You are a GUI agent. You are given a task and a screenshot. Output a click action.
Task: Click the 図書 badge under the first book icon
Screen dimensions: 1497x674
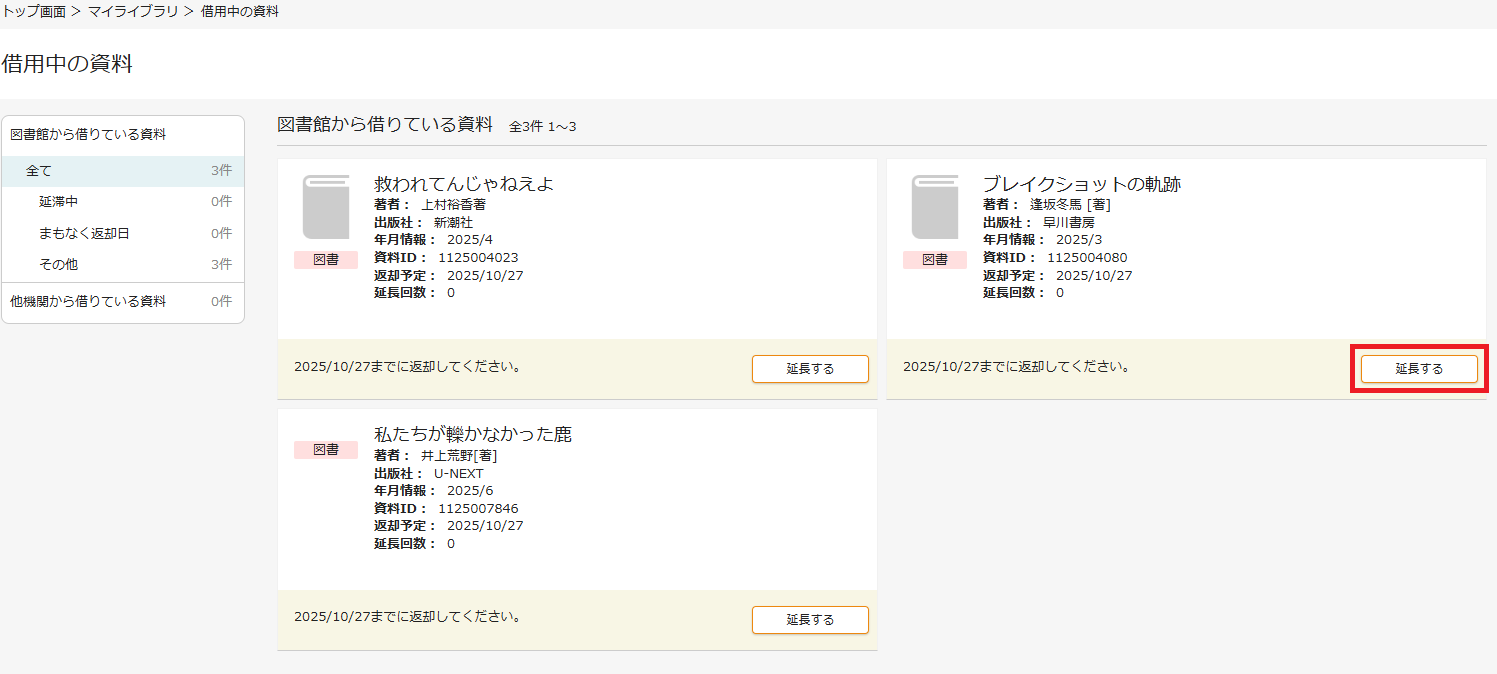click(x=325, y=259)
